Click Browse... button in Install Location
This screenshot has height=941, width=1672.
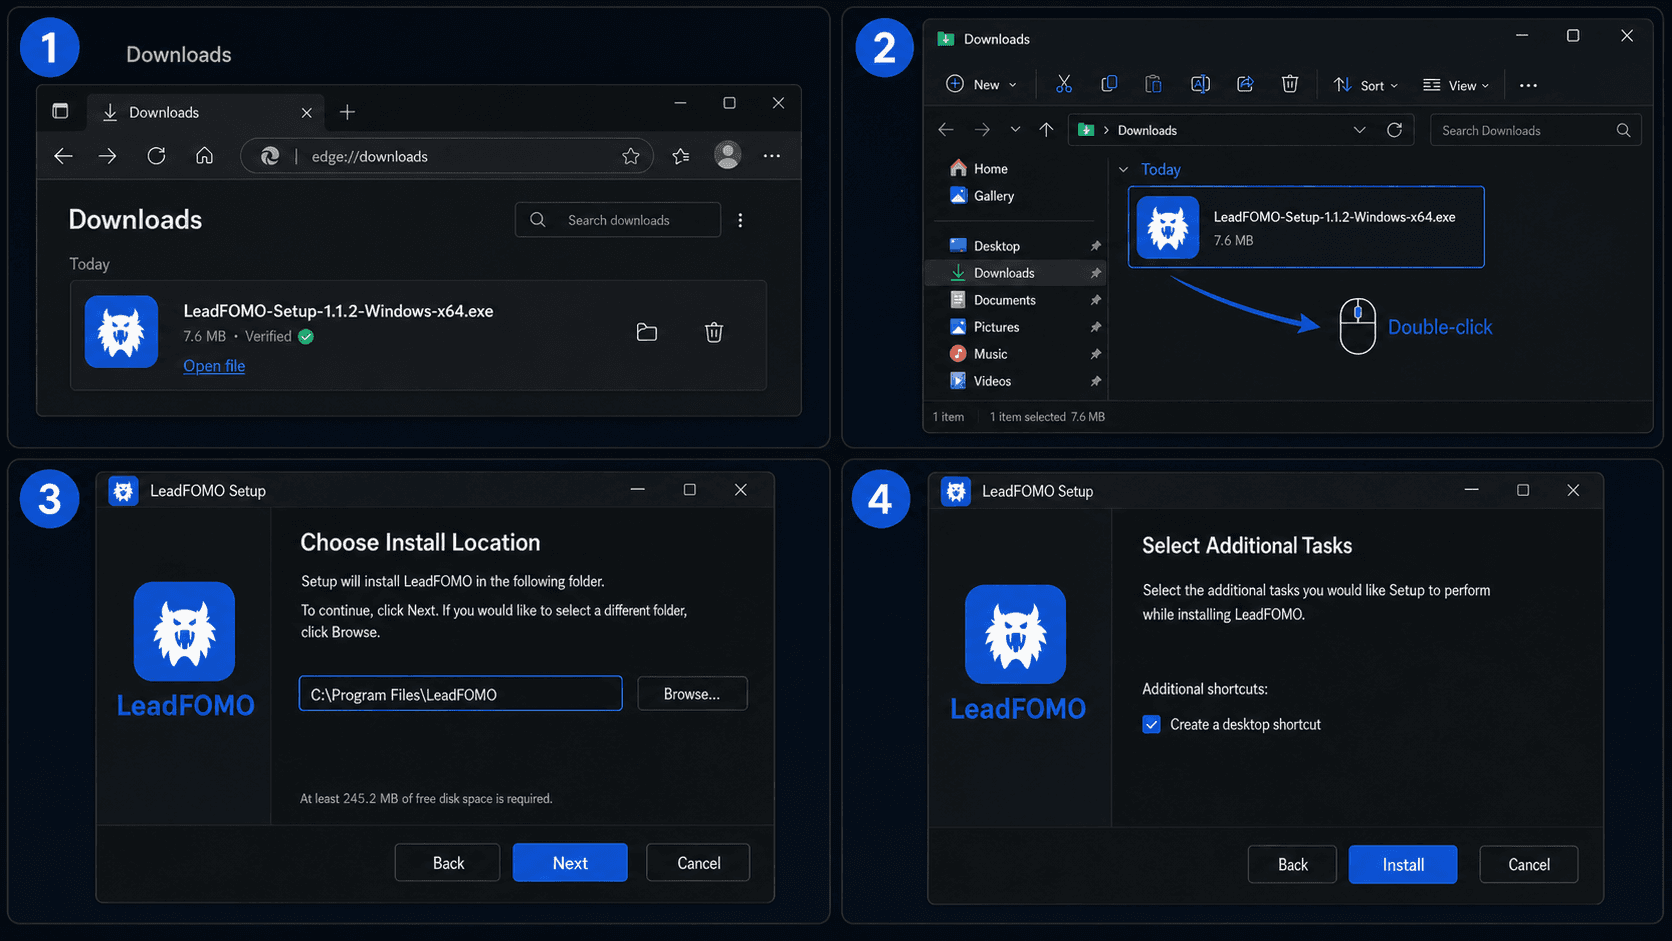[692, 694]
